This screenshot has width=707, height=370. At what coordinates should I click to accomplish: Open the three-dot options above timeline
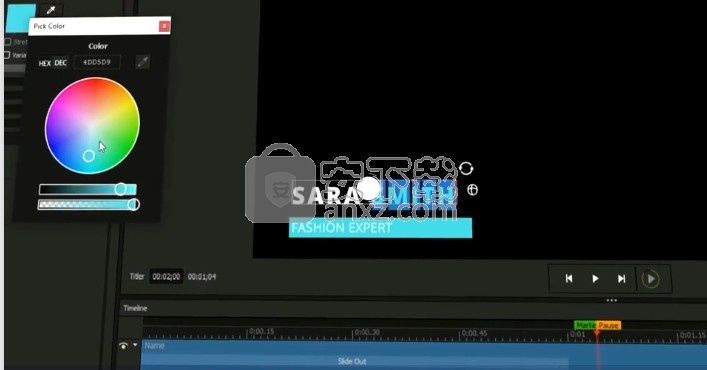611,300
